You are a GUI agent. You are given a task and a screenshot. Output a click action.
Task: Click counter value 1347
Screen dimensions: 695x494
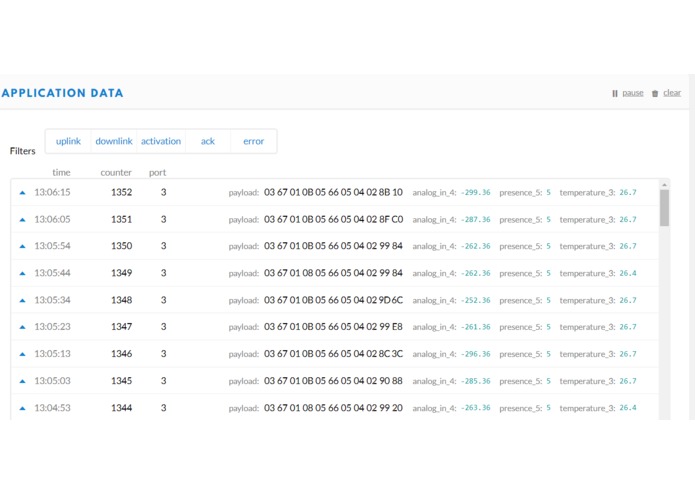[121, 327]
